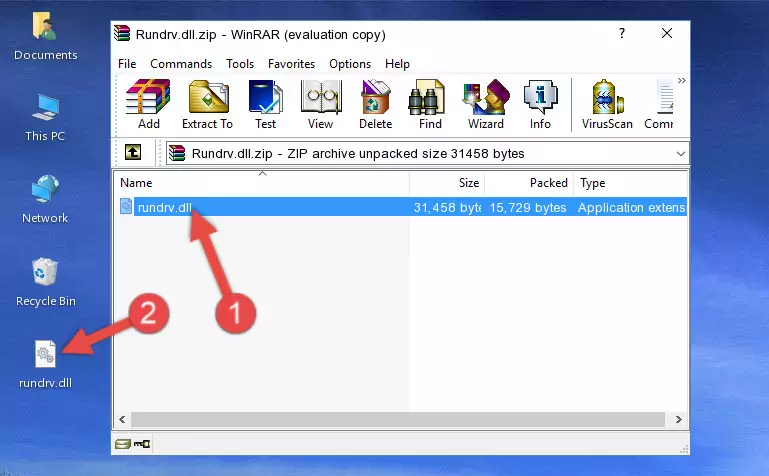The height and width of the screenshot is (476, 769).
Task: Select the Delete toolbar icon
Action: click(376, 104)
